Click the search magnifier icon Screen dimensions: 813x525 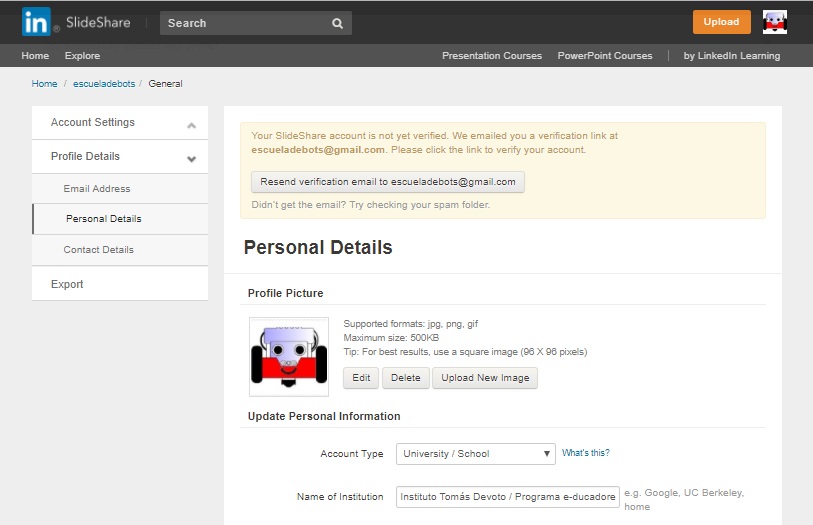point(338,23)
